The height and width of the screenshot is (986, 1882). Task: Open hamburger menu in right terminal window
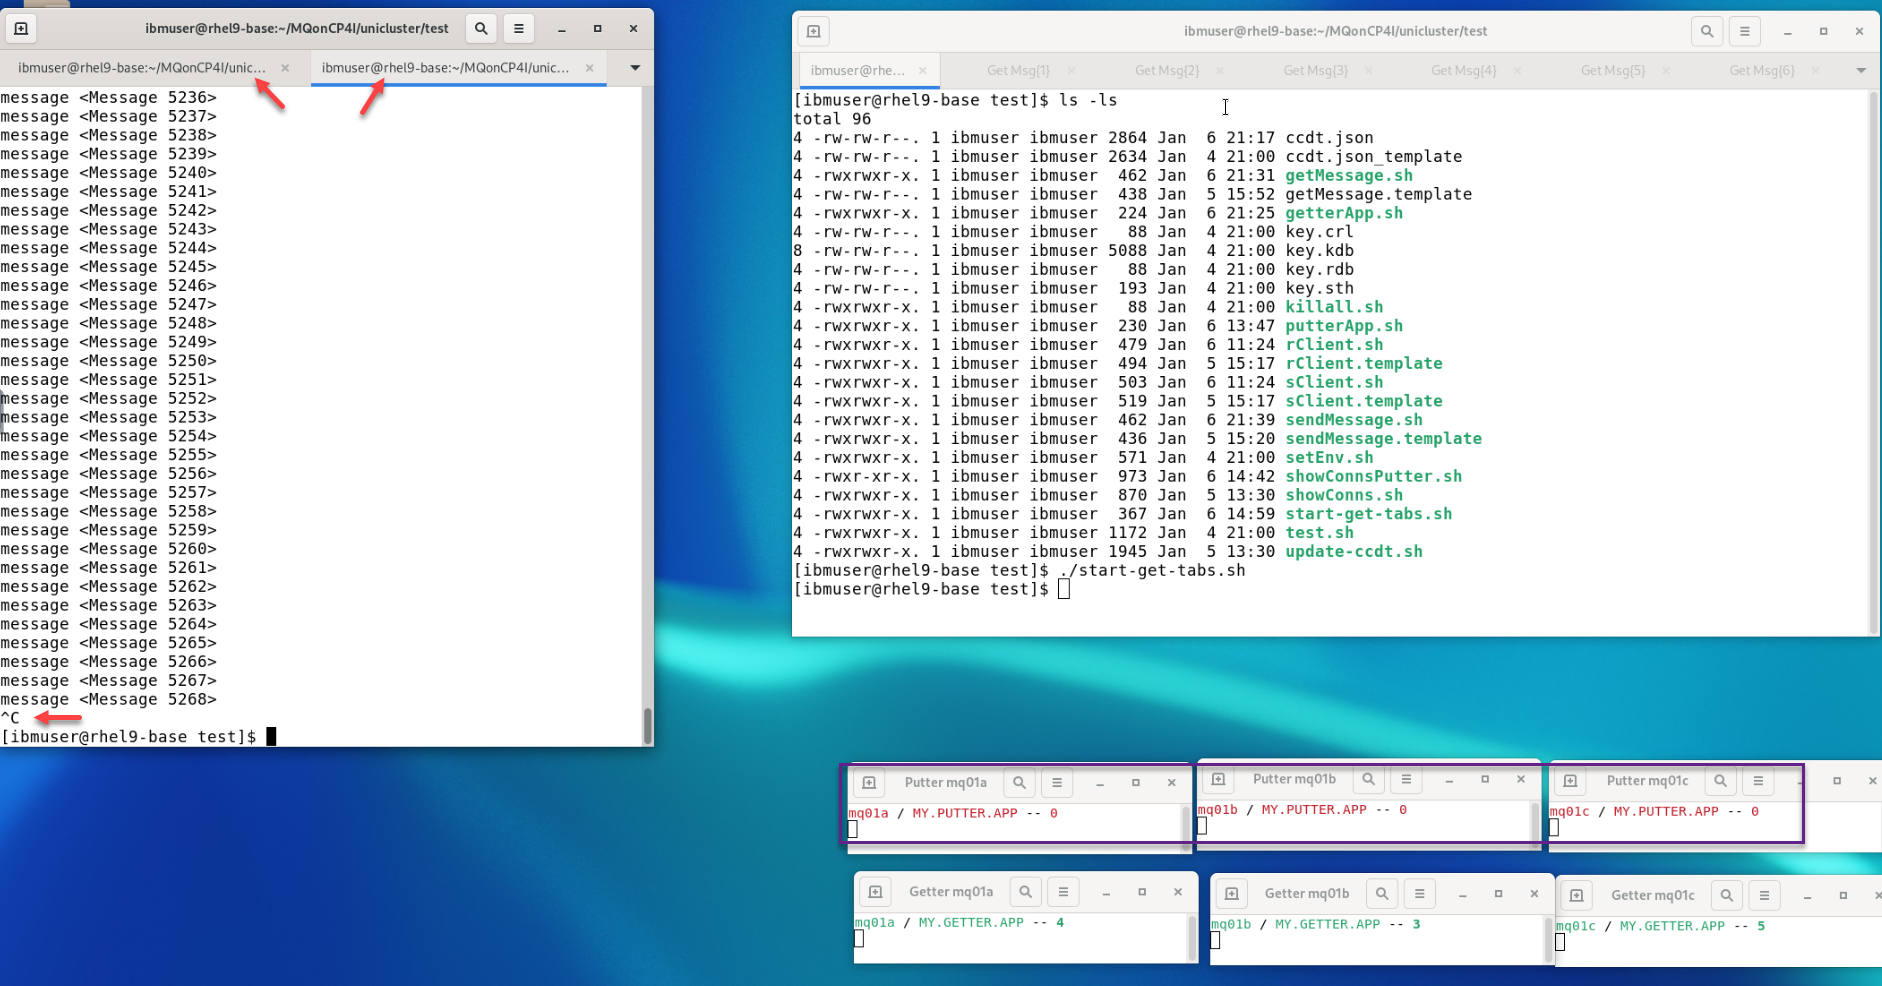(1744, 32)
